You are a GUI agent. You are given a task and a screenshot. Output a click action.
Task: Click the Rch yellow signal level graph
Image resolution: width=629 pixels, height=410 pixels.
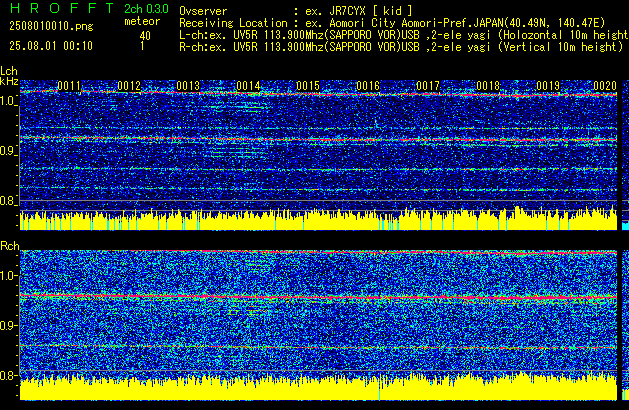pos(319,387)
